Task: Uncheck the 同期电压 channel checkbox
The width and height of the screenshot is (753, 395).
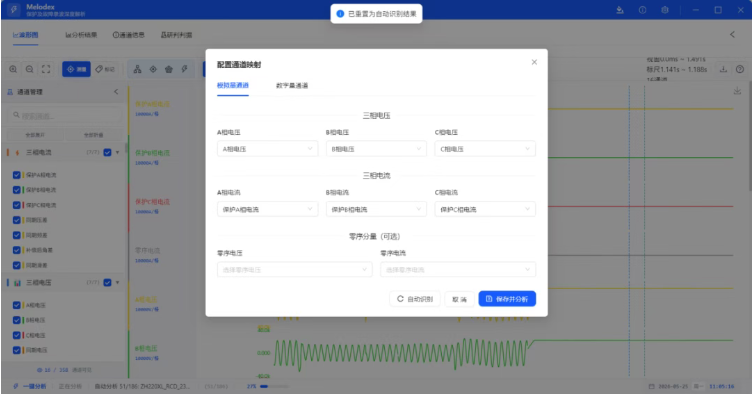Action: (17, 350)
